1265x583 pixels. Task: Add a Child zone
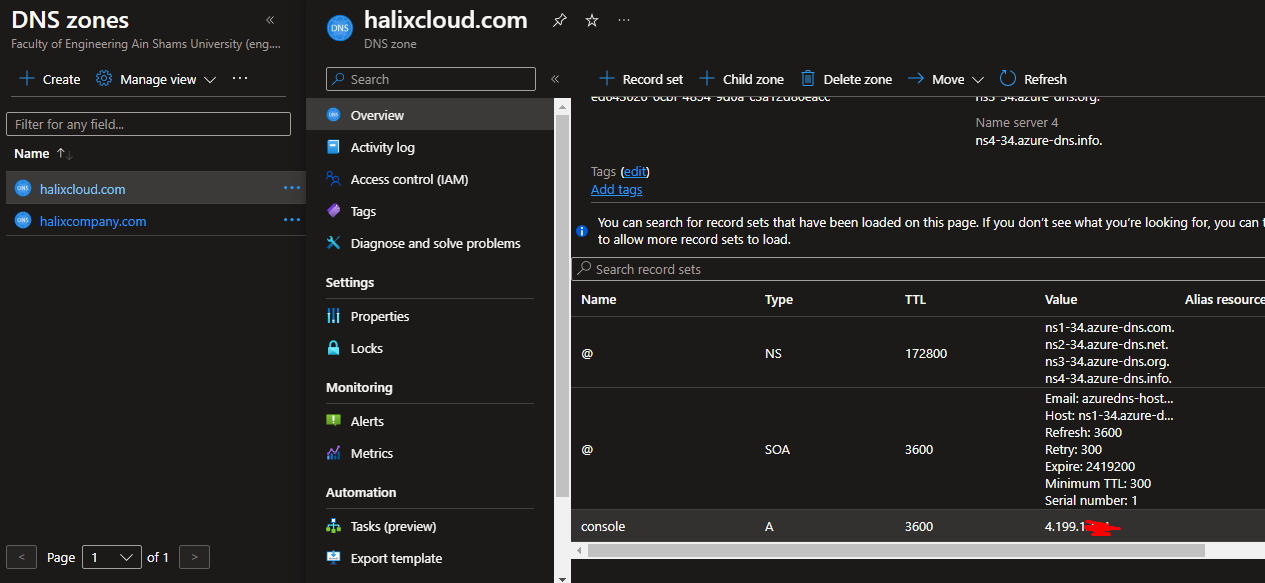tap(741, 79)
